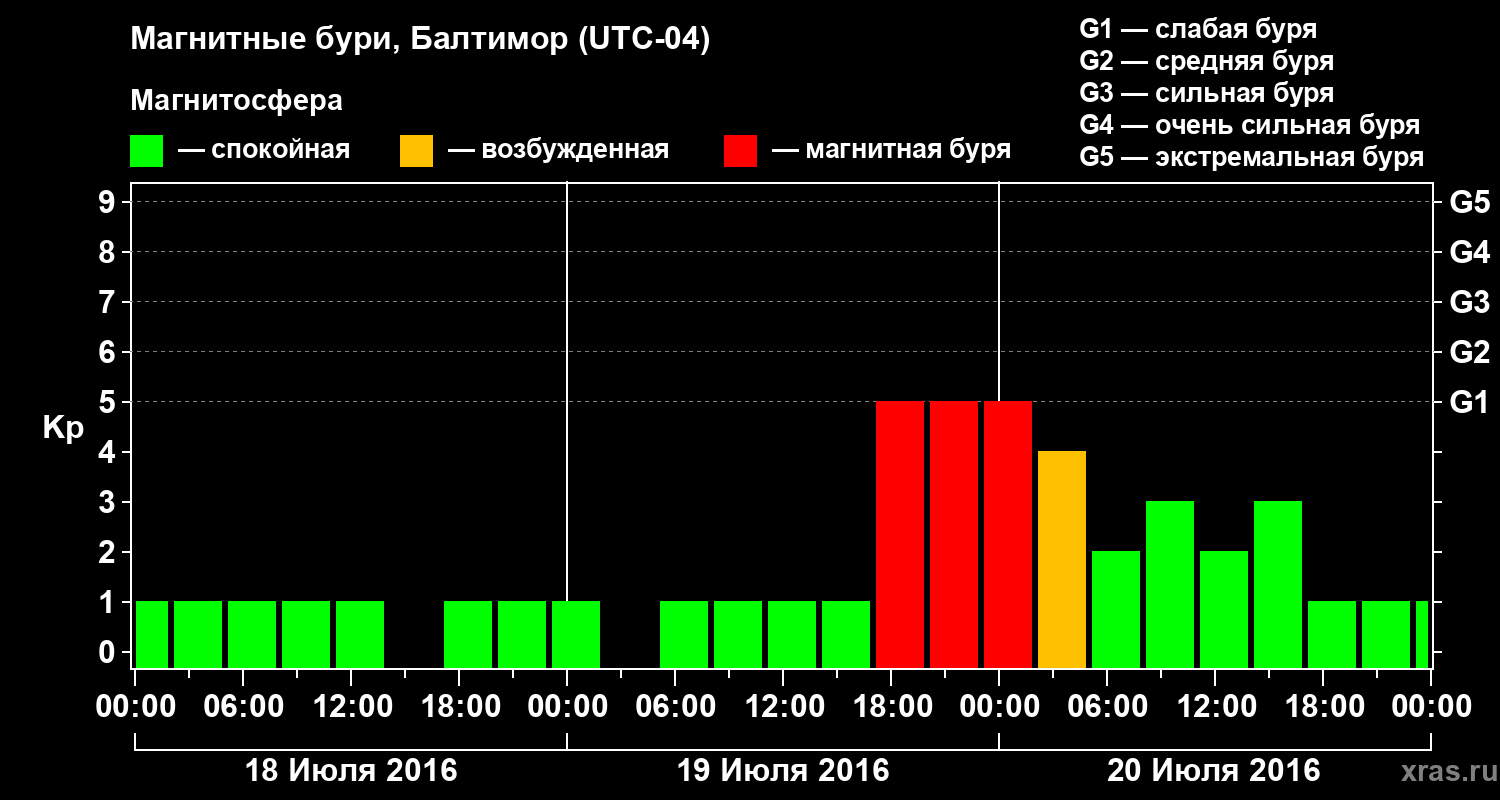Click the red bar starting at 18:00 on 19 Июля
The height and width of the screenshot is (800, 1500).
click(900, 535)
